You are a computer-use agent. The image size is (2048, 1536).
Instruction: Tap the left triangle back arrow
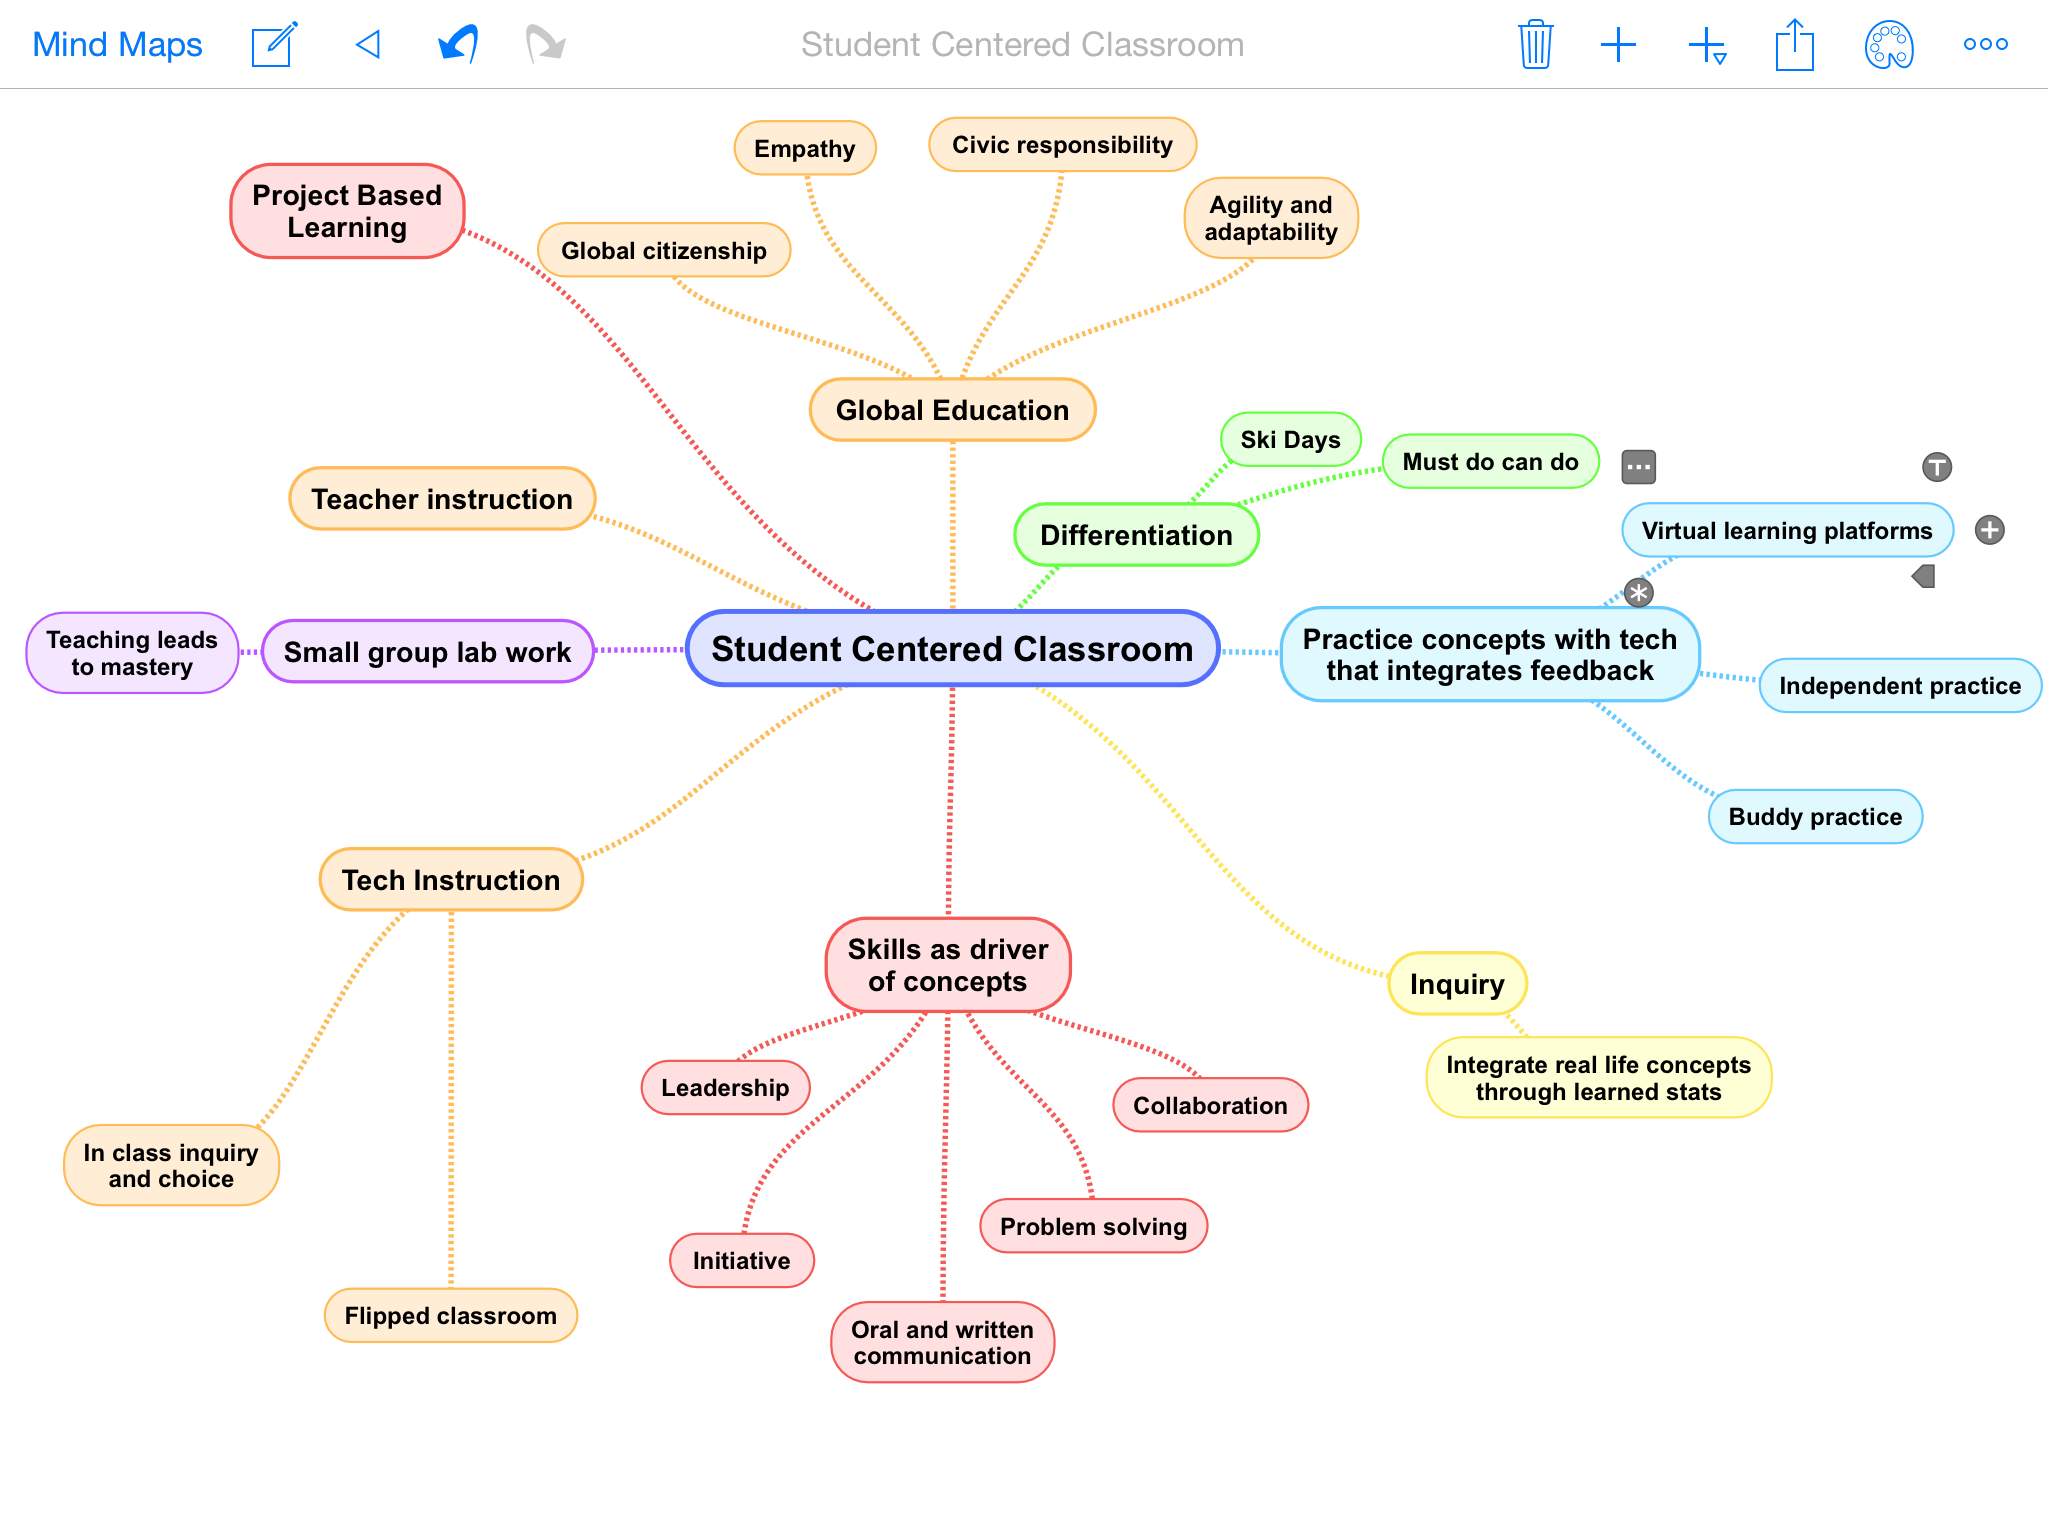(368, 44)
